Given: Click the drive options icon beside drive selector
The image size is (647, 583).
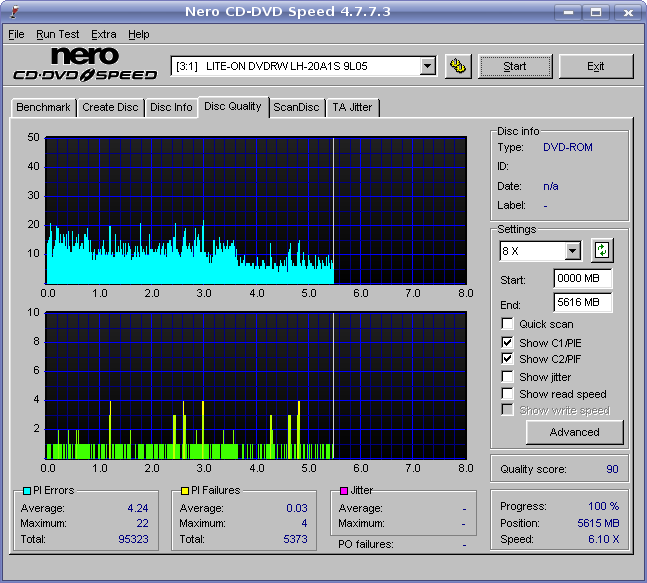Looking at the screenshot, I should pyautogui.click(x=458, y=67).
